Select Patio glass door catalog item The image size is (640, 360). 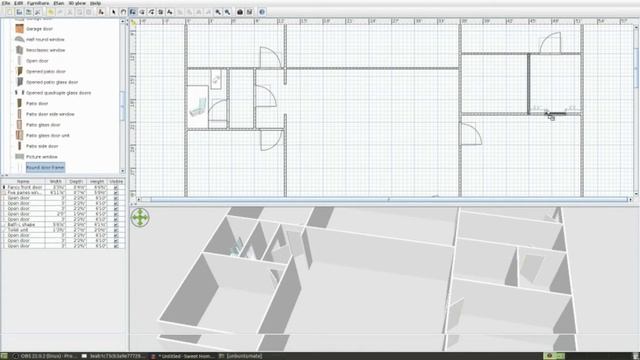[x=43, y=125]
